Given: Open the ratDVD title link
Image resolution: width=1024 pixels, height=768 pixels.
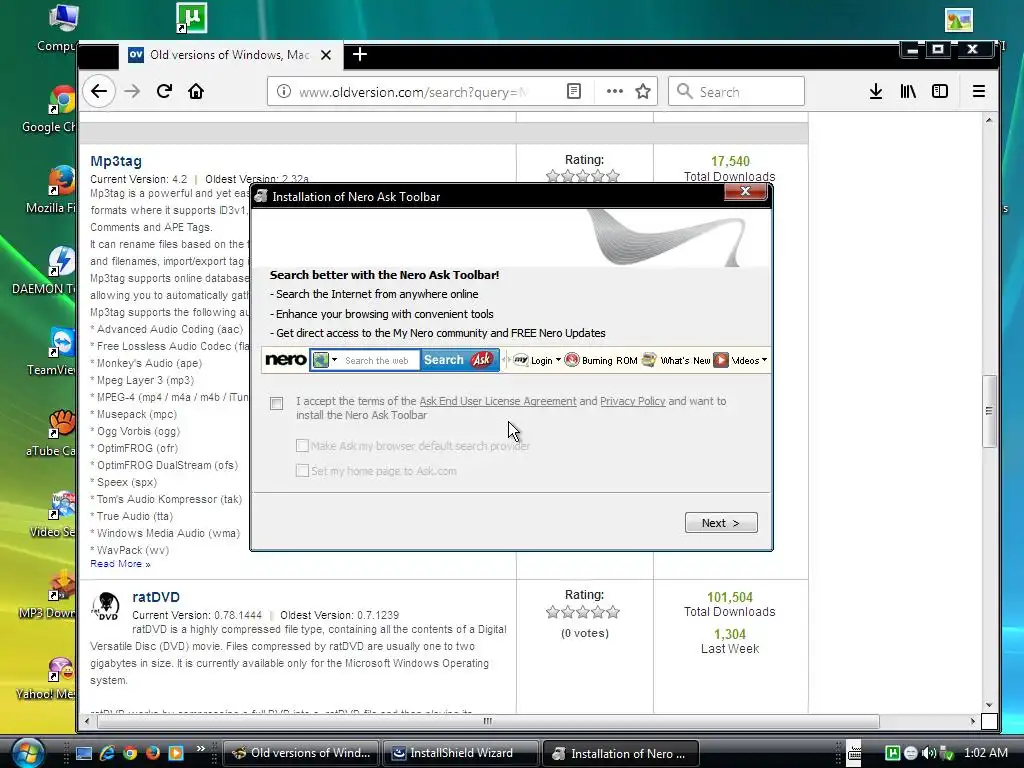Looking at the screenshot, I should click(x=155, y=597).
